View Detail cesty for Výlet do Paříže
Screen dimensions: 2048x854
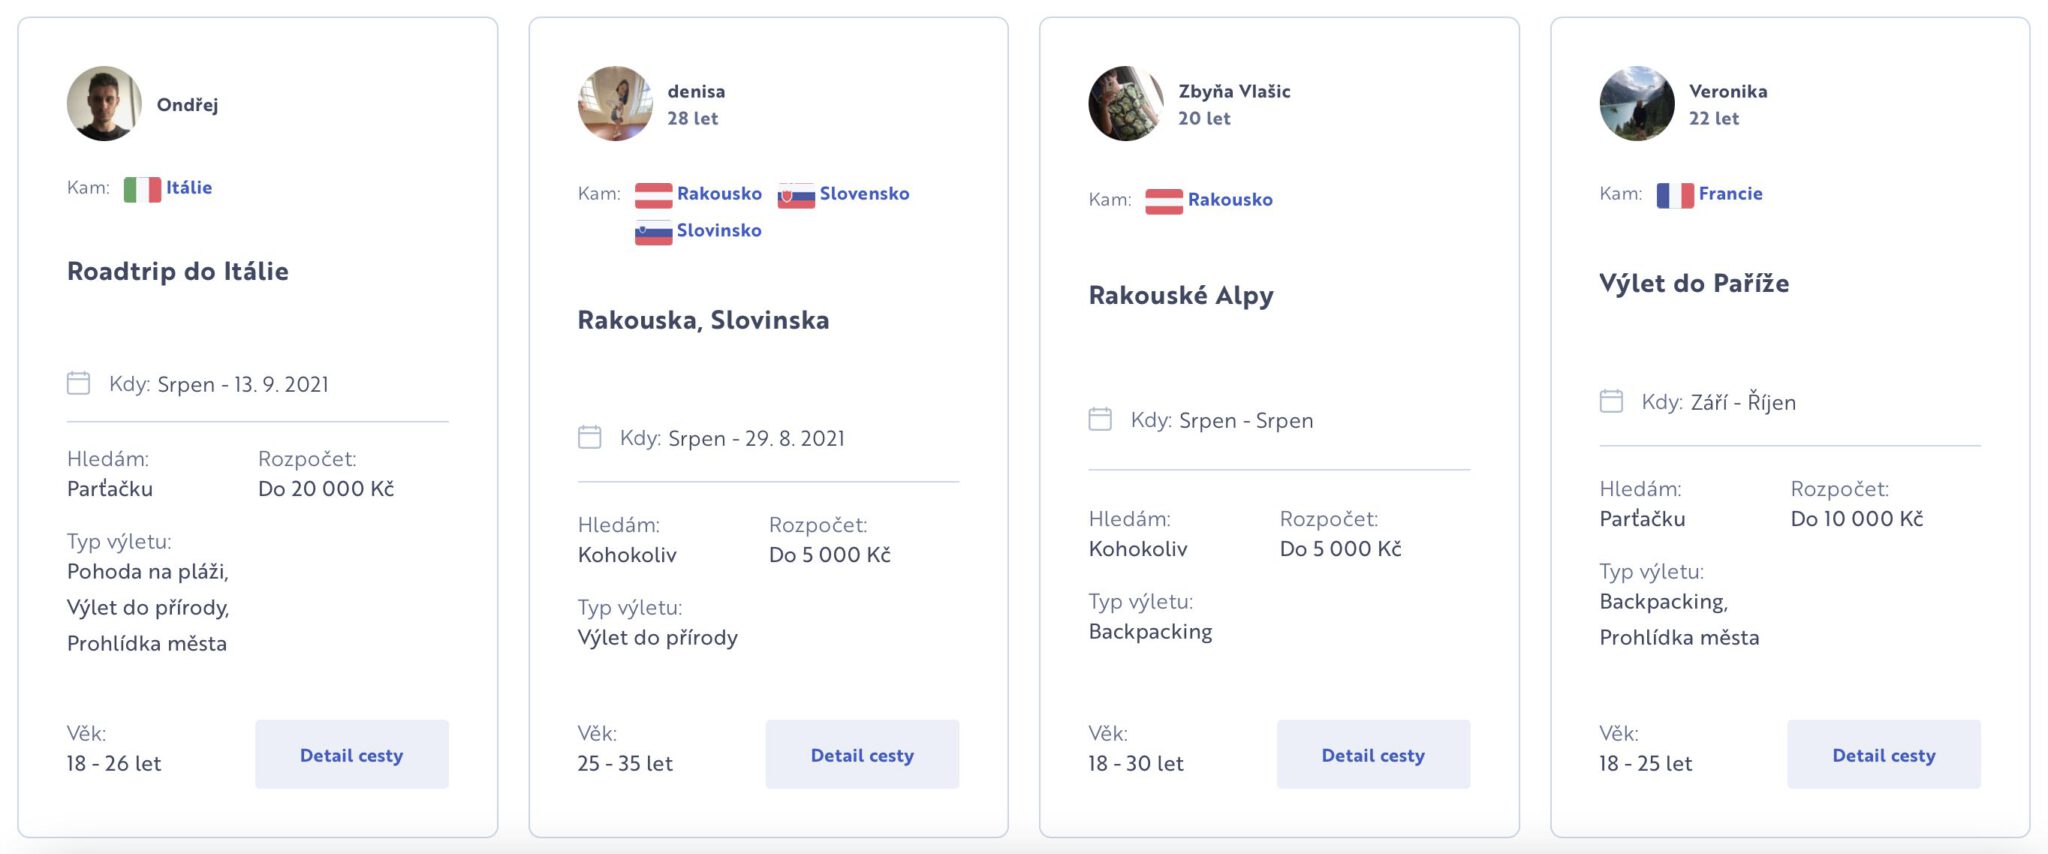(x=1883, y=755)
